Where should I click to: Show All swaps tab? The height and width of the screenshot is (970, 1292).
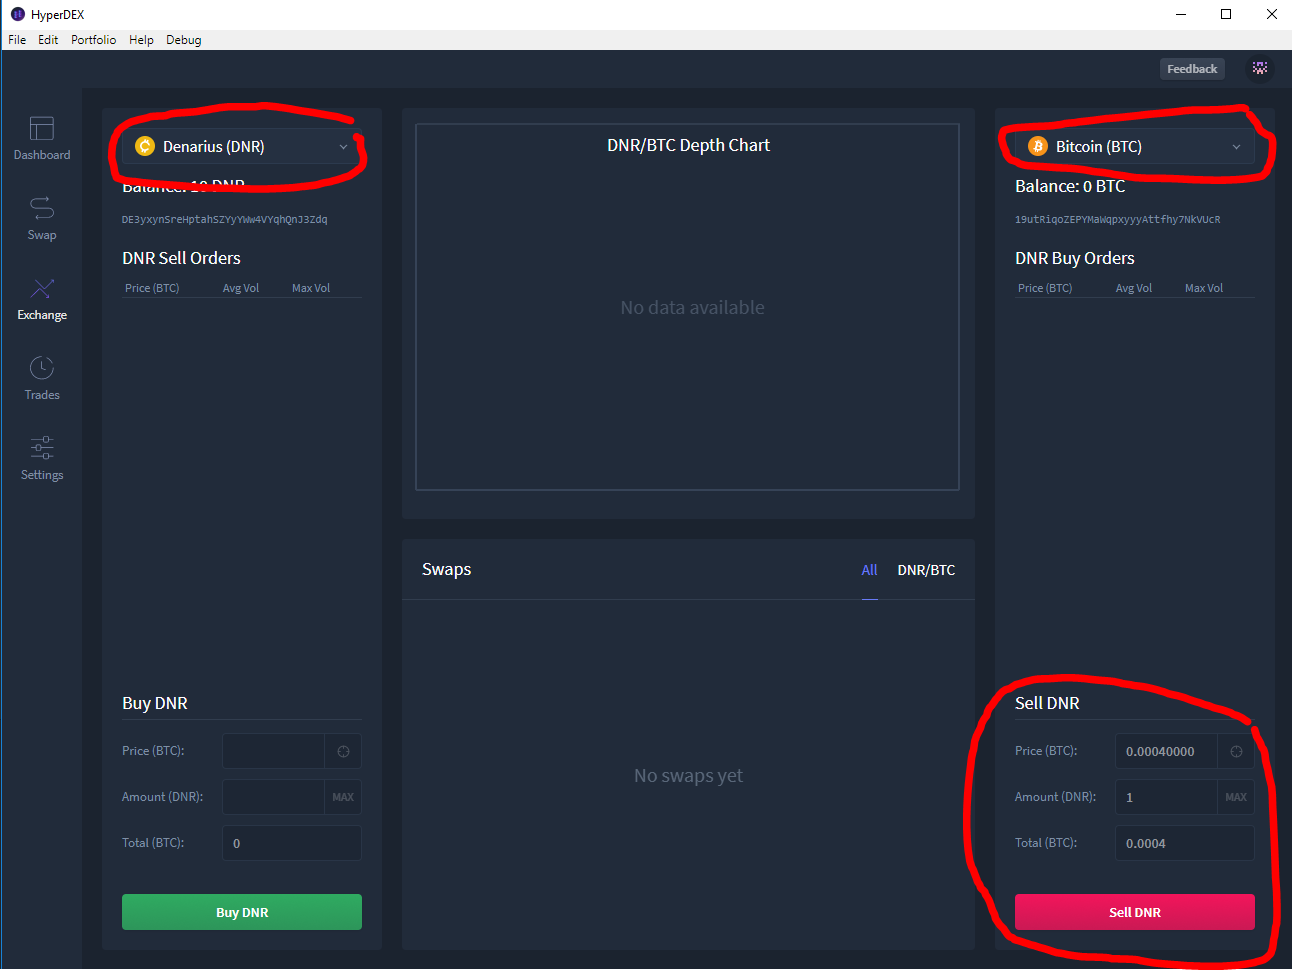coord(870,570)
